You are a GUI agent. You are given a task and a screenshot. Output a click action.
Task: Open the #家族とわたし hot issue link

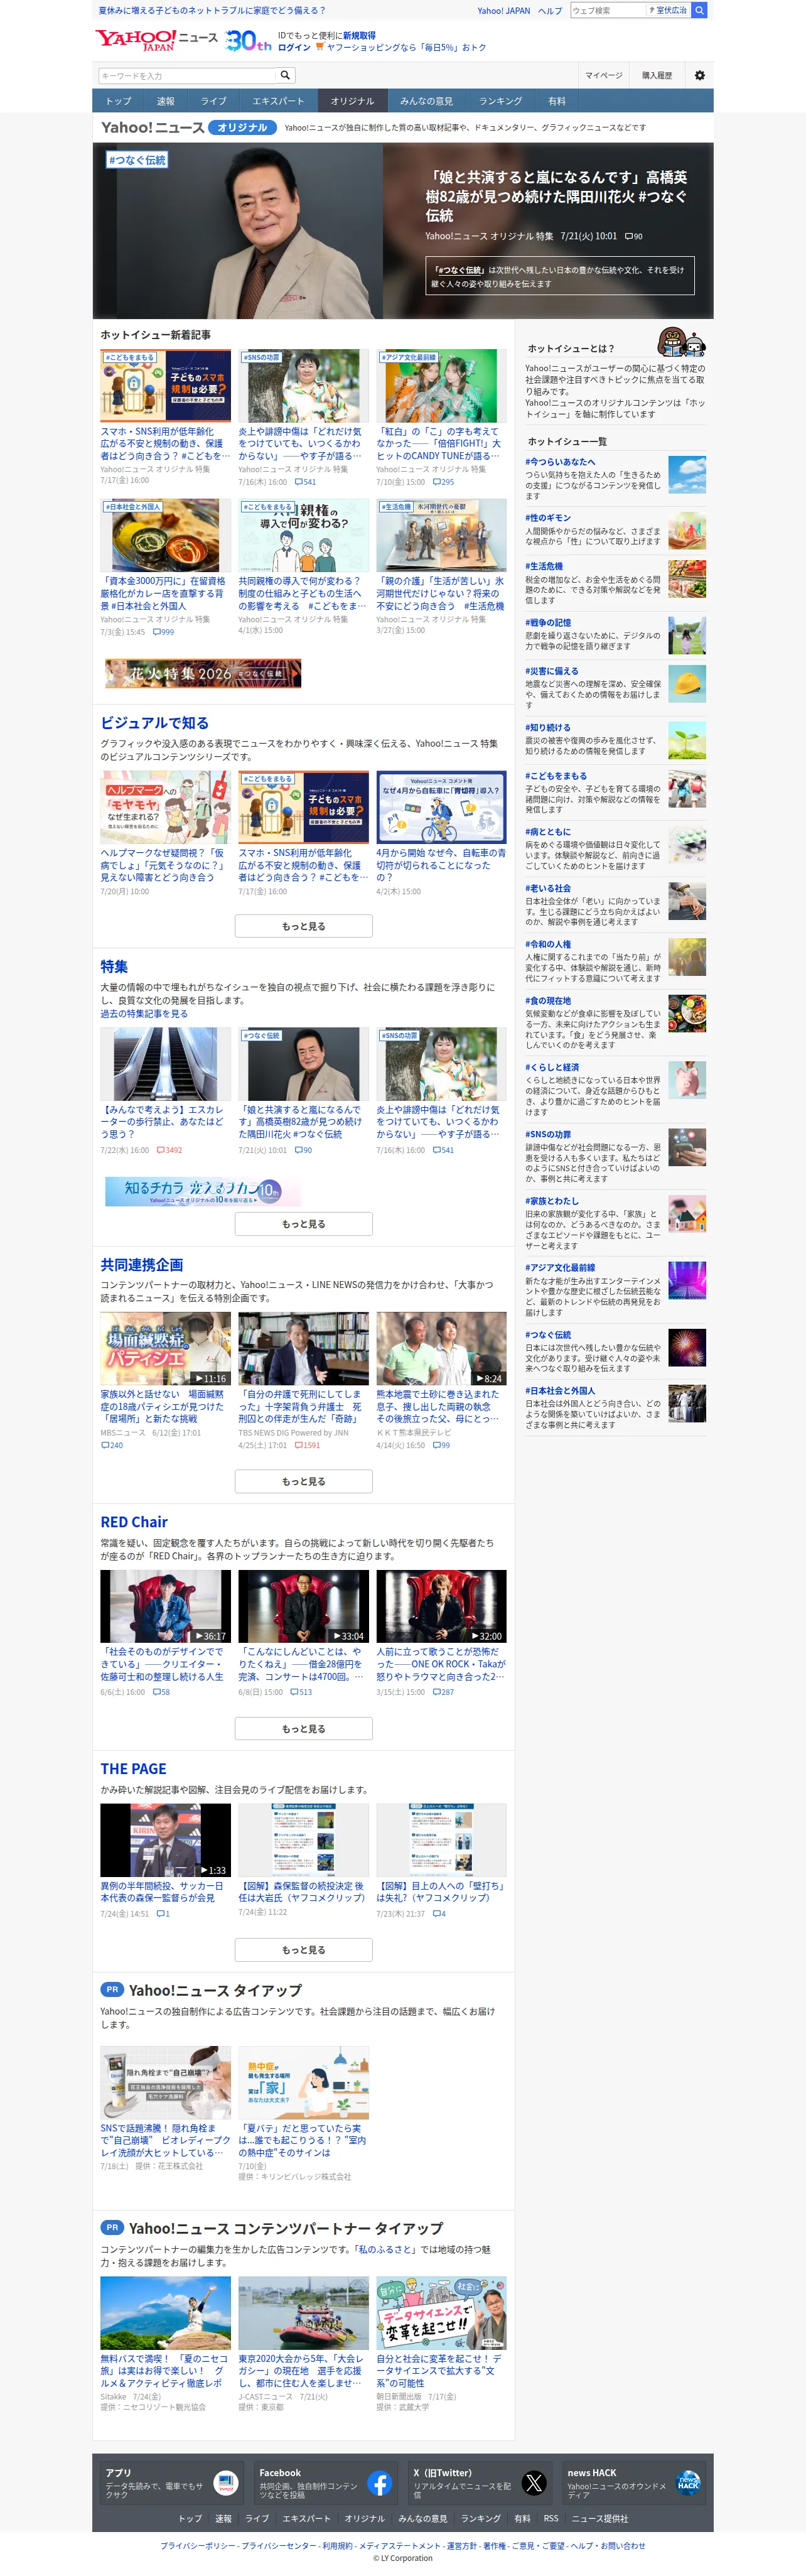552,1201
